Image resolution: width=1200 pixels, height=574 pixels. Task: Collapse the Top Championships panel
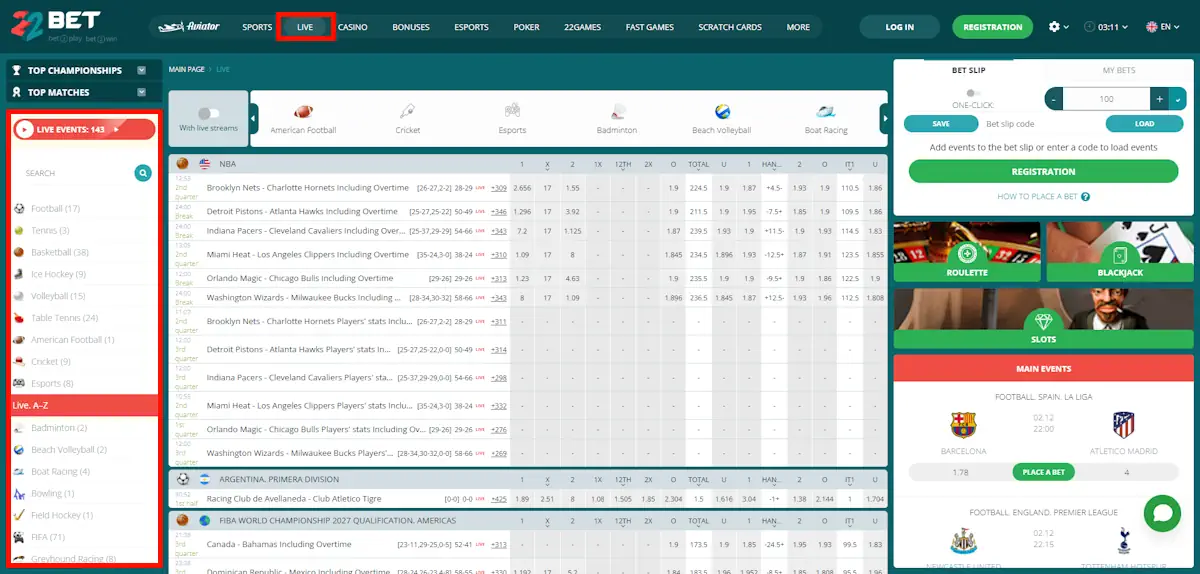[142, 70]
